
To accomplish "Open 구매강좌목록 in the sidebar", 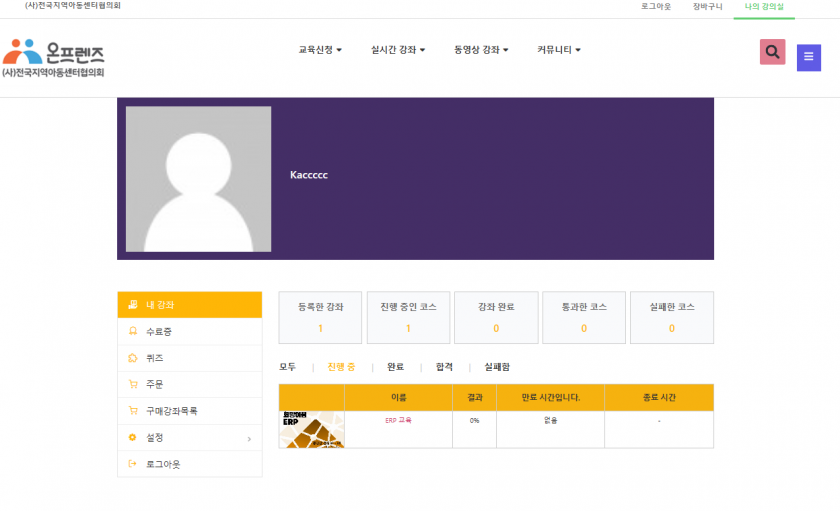I will (x=190, y=411).
